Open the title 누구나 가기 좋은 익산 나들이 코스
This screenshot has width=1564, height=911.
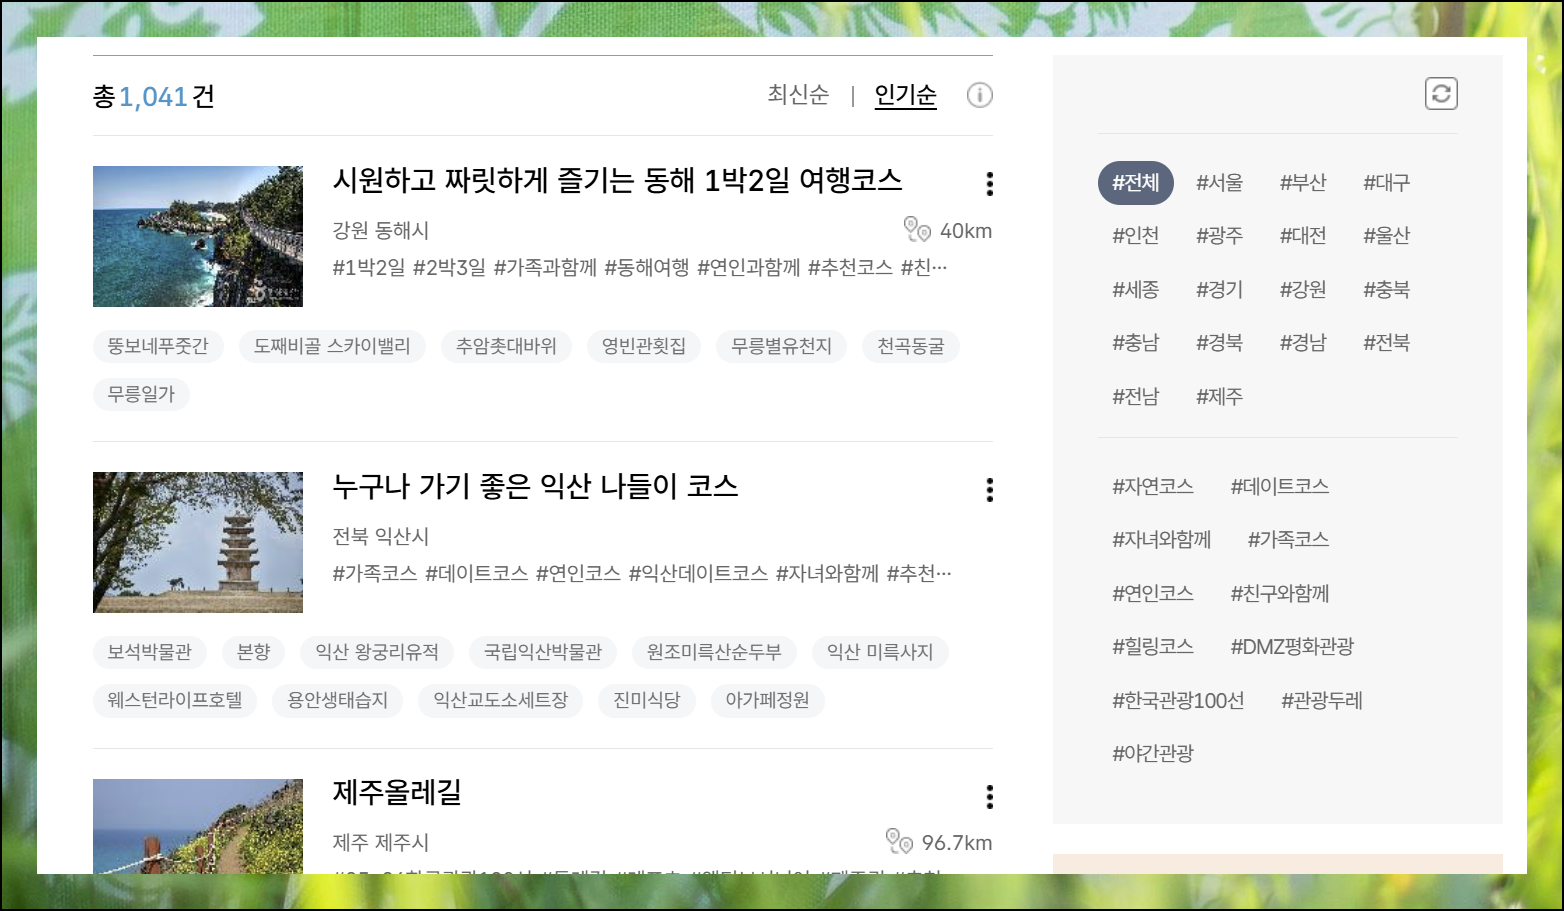point(535,487)
